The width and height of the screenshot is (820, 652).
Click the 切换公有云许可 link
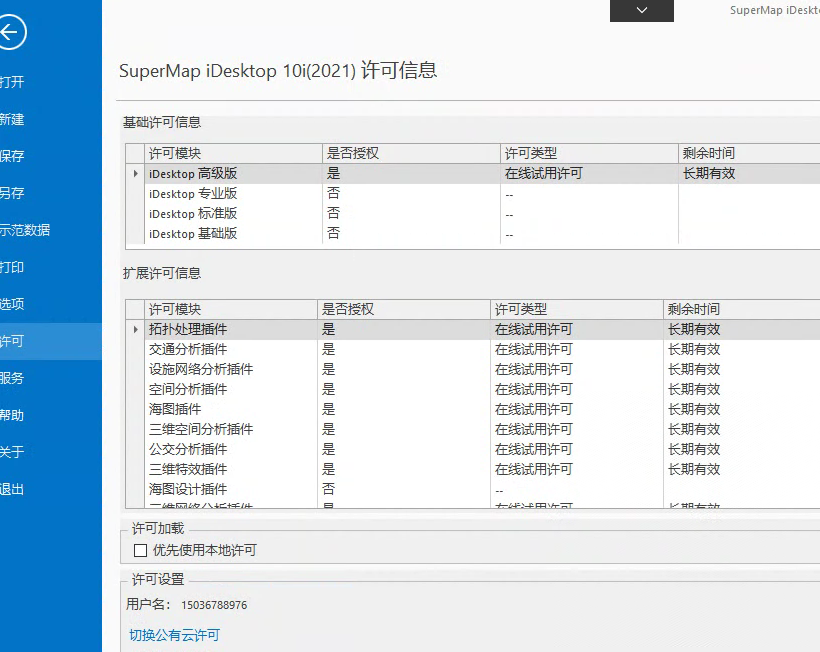[174, 635]
